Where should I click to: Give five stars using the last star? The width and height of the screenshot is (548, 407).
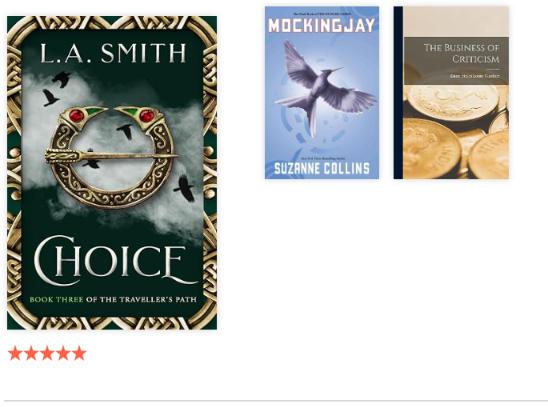(79, 353)
